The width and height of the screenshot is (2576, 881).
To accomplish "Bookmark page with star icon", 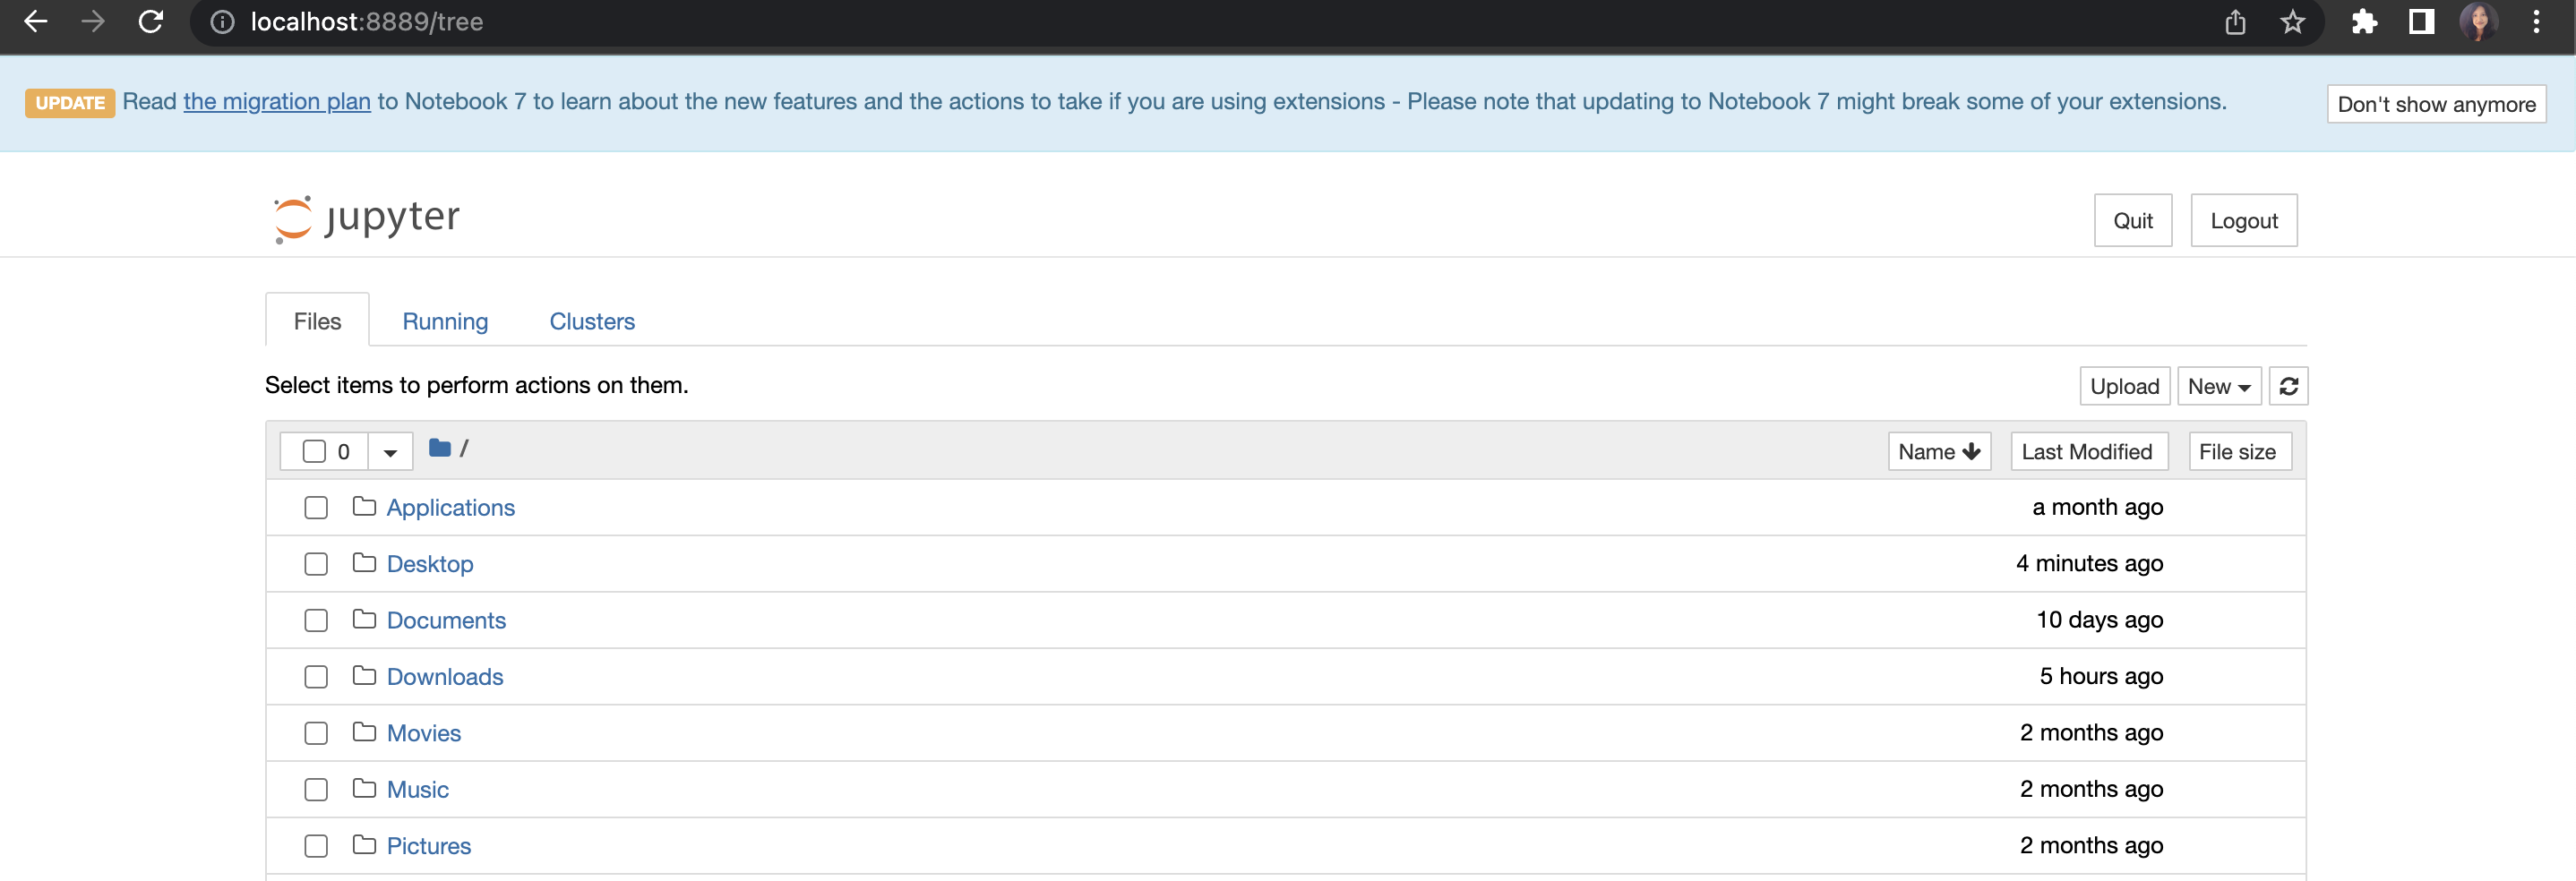I will 2292,22.
